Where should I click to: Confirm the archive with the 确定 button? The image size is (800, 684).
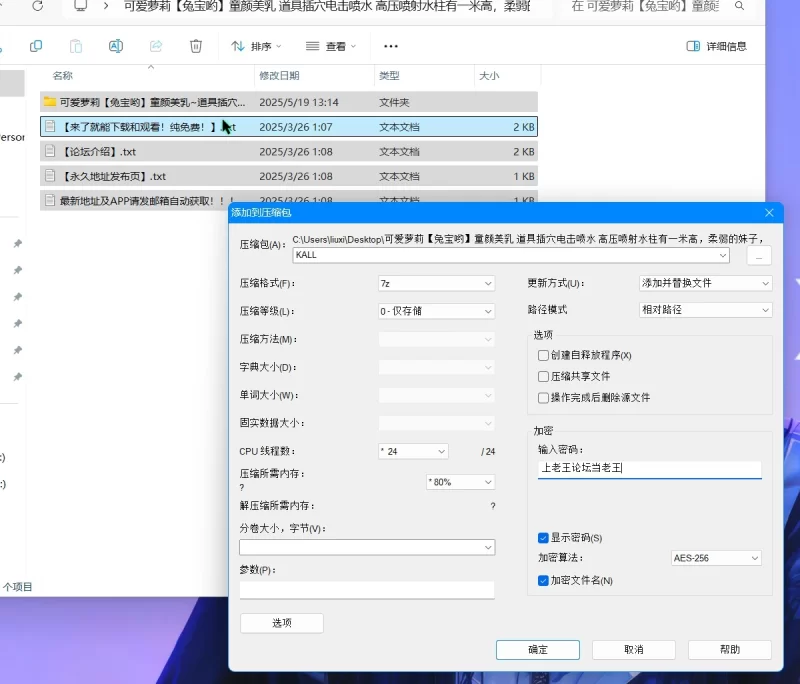(538, 649)
